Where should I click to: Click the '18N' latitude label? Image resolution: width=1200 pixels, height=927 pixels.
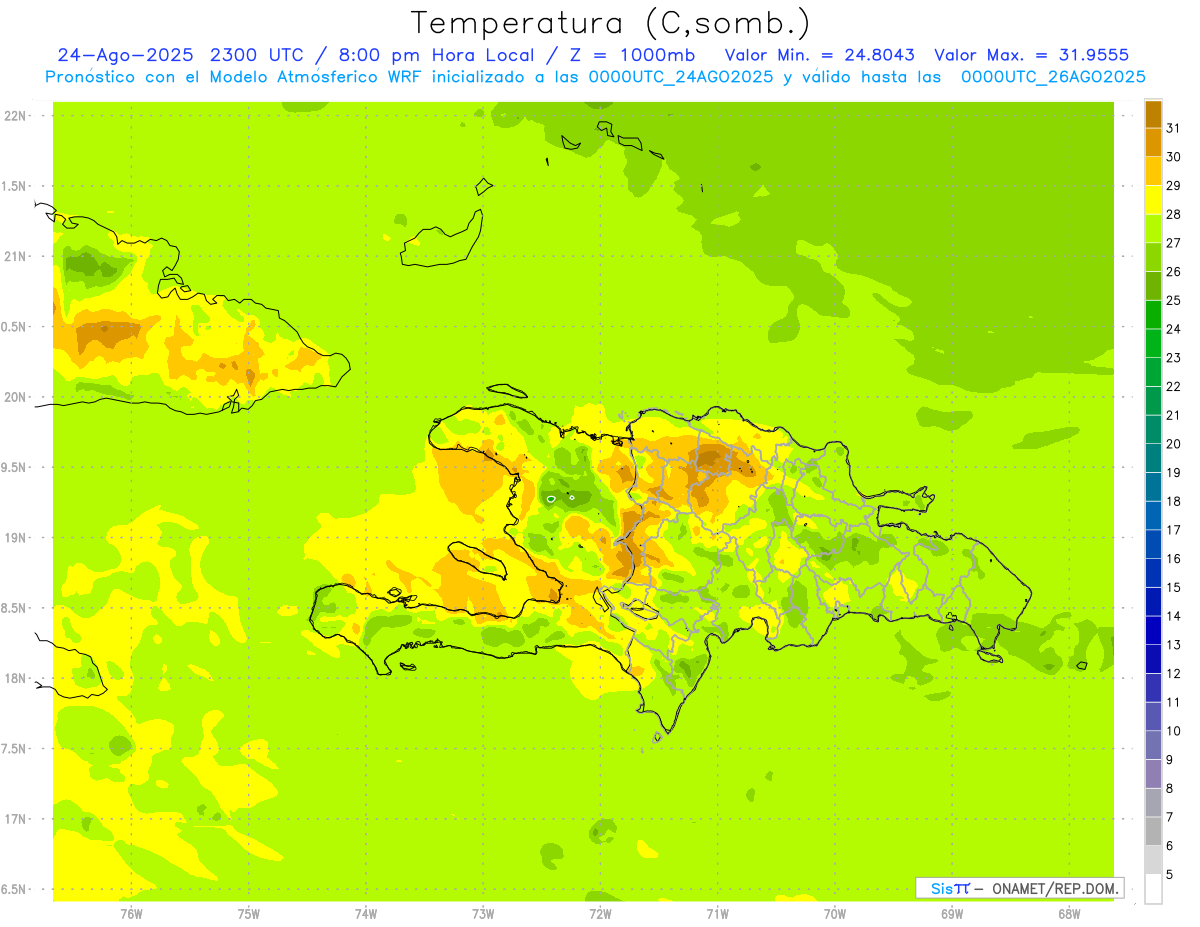16,678
